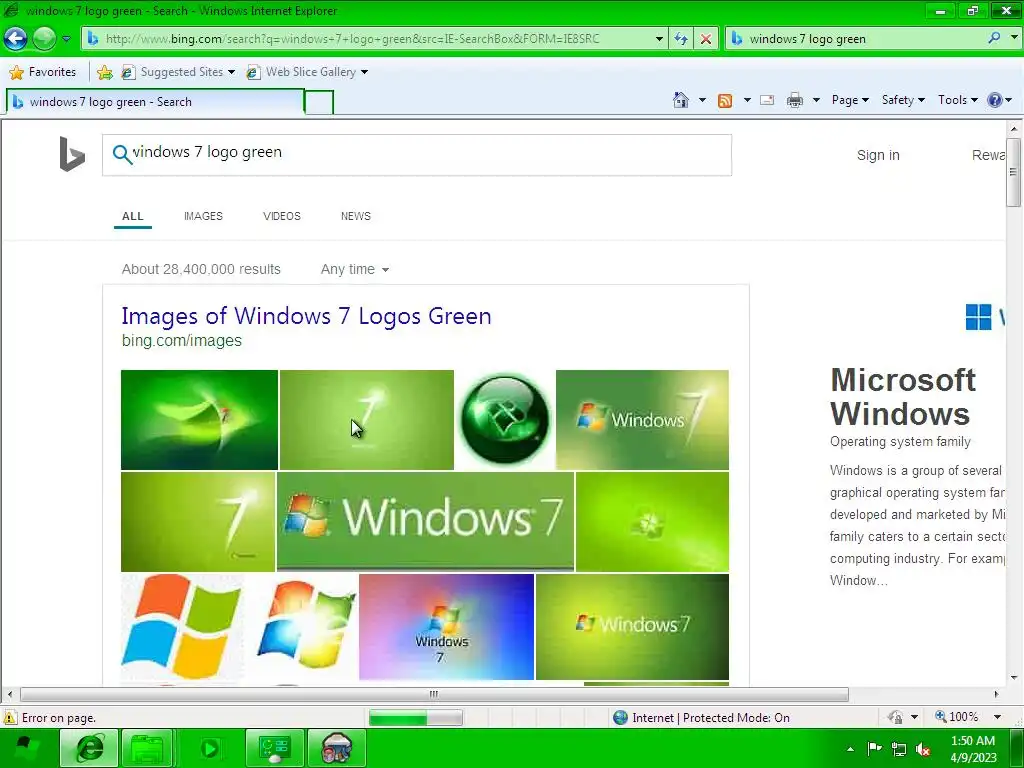This screenshot has height=768, width=1024.
Task: Switch to the NEWS tab
Action: [x=355, y=216]
